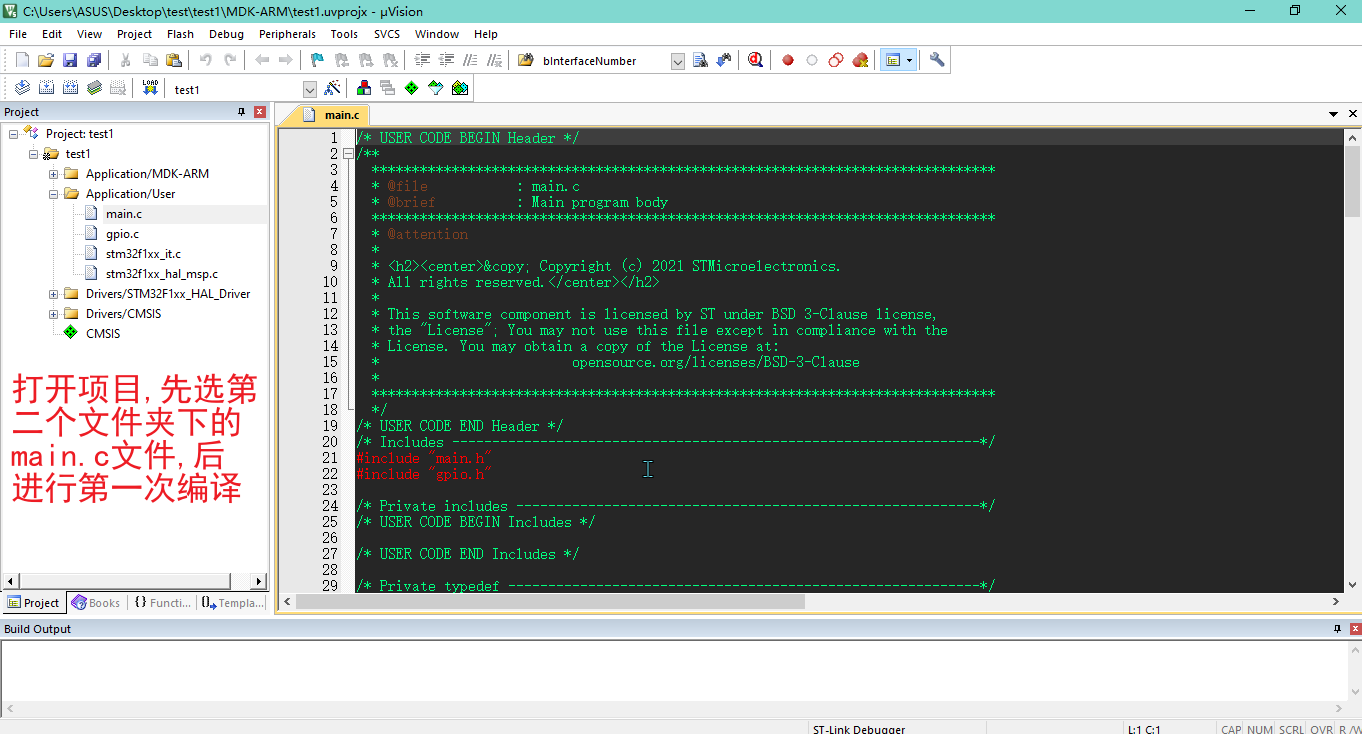The height and width of the screenshot is (734, 1362).
Task: Click the incremental find binoculars icon
Action: pyautogui.click(x=724, y=60)
